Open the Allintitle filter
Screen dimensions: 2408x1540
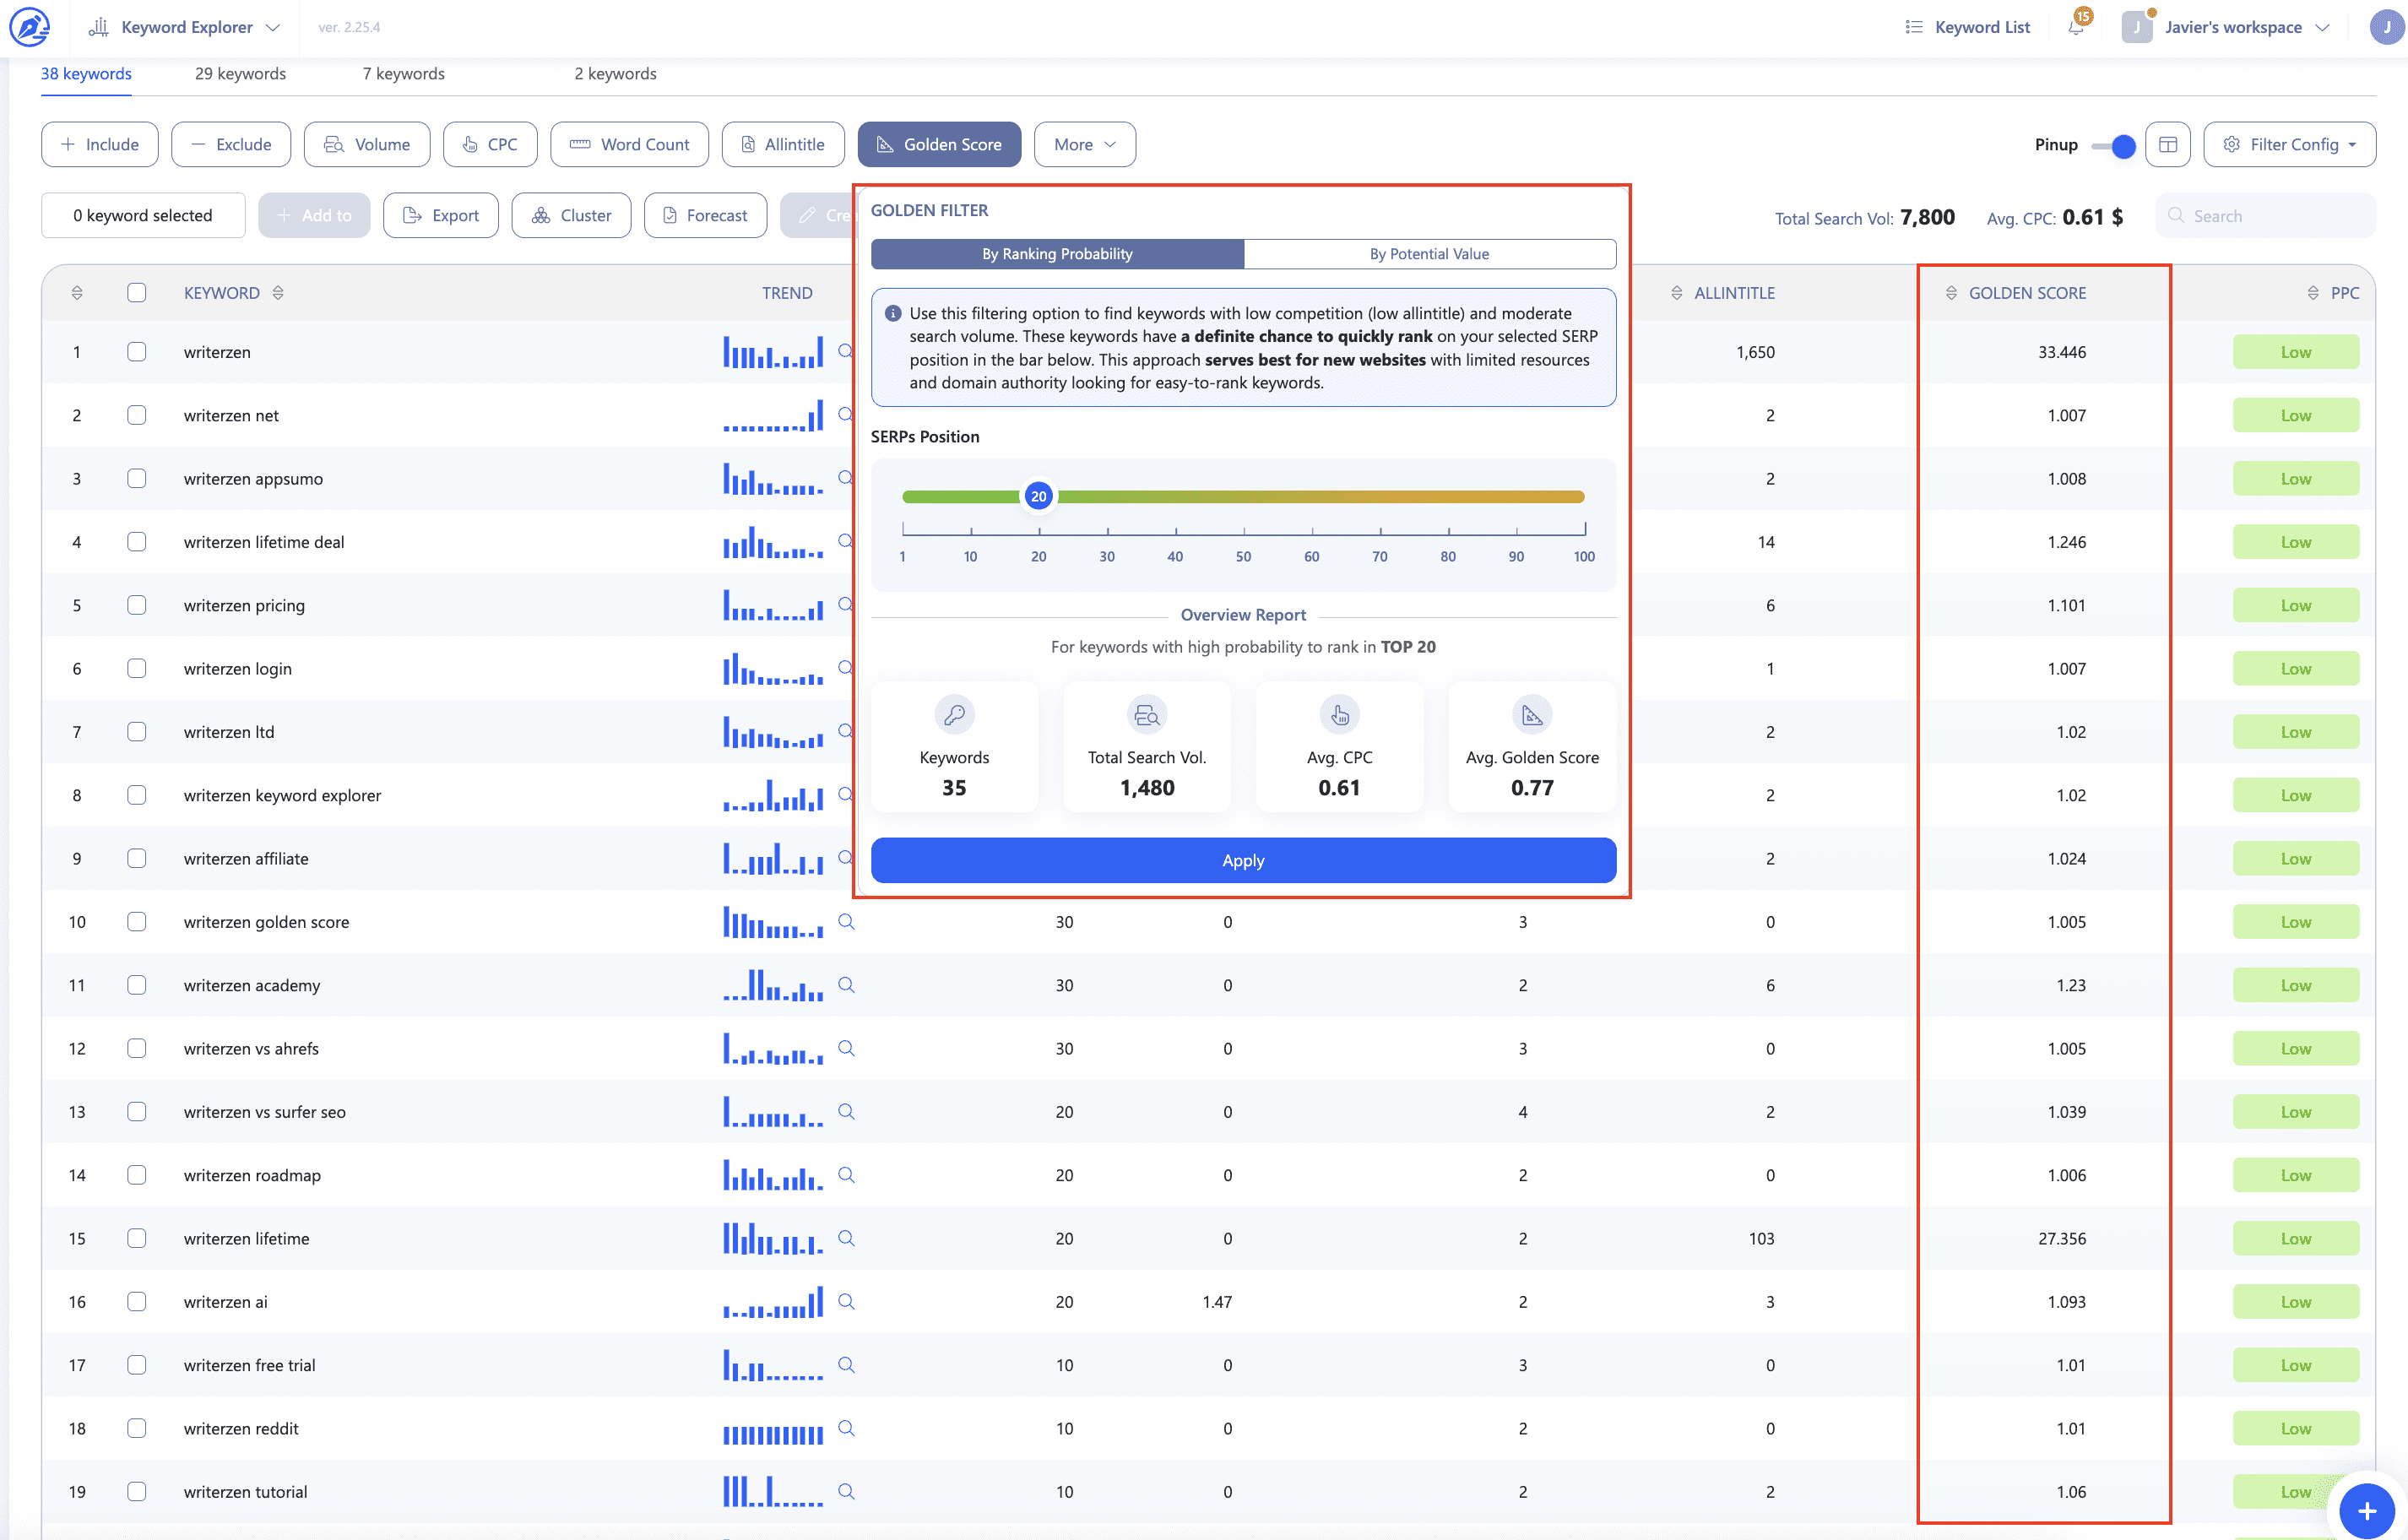coord(783,145)
